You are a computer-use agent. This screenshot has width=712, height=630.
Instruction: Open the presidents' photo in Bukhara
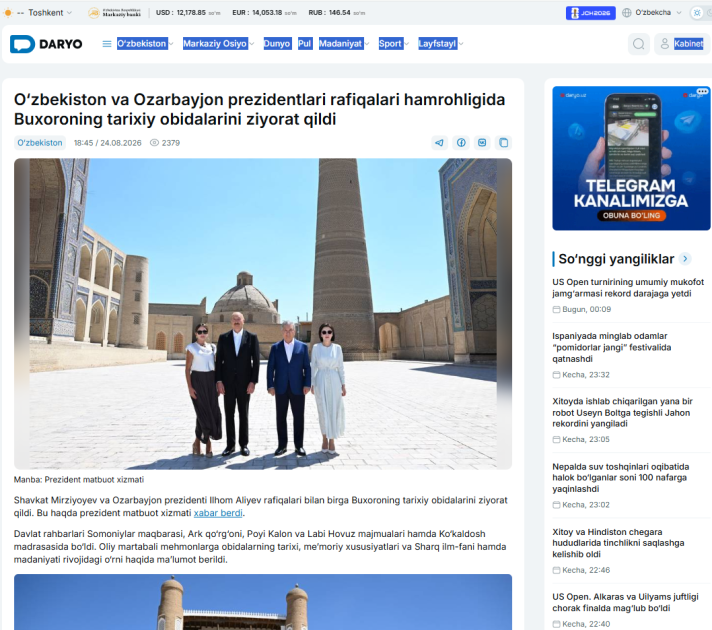[263, 313]
